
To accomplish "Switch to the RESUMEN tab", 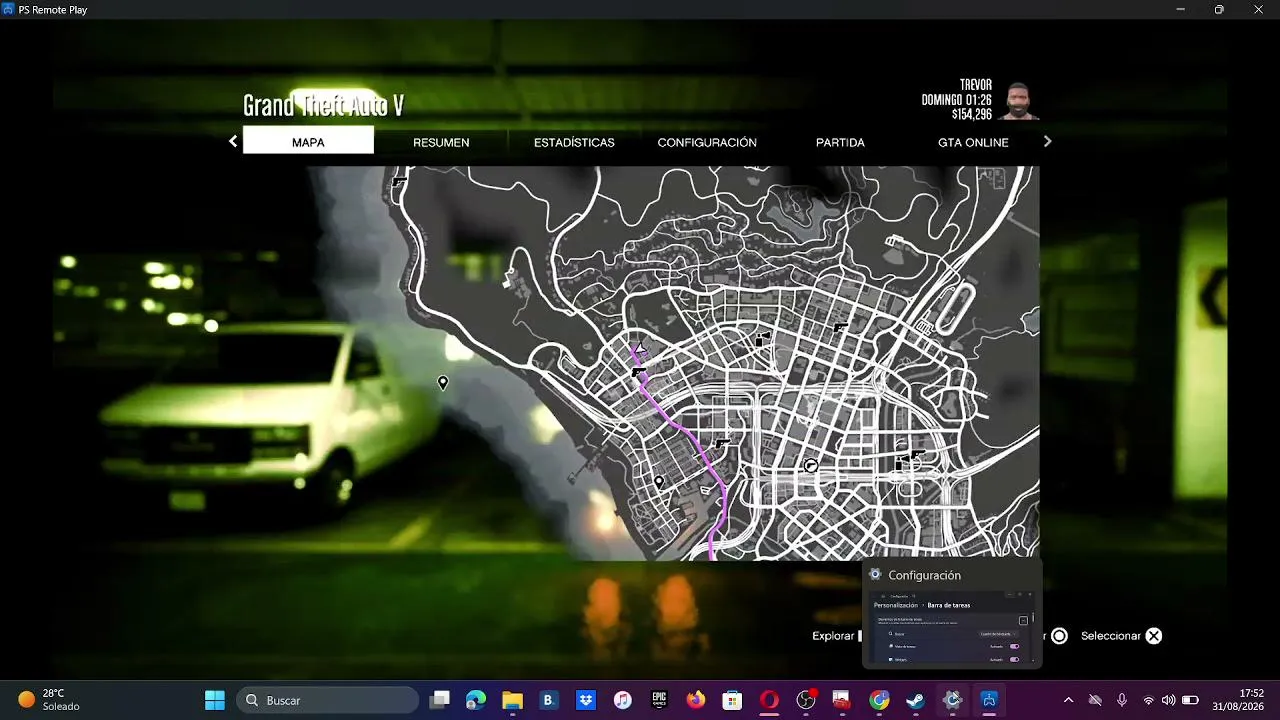I will coord(441,142).
